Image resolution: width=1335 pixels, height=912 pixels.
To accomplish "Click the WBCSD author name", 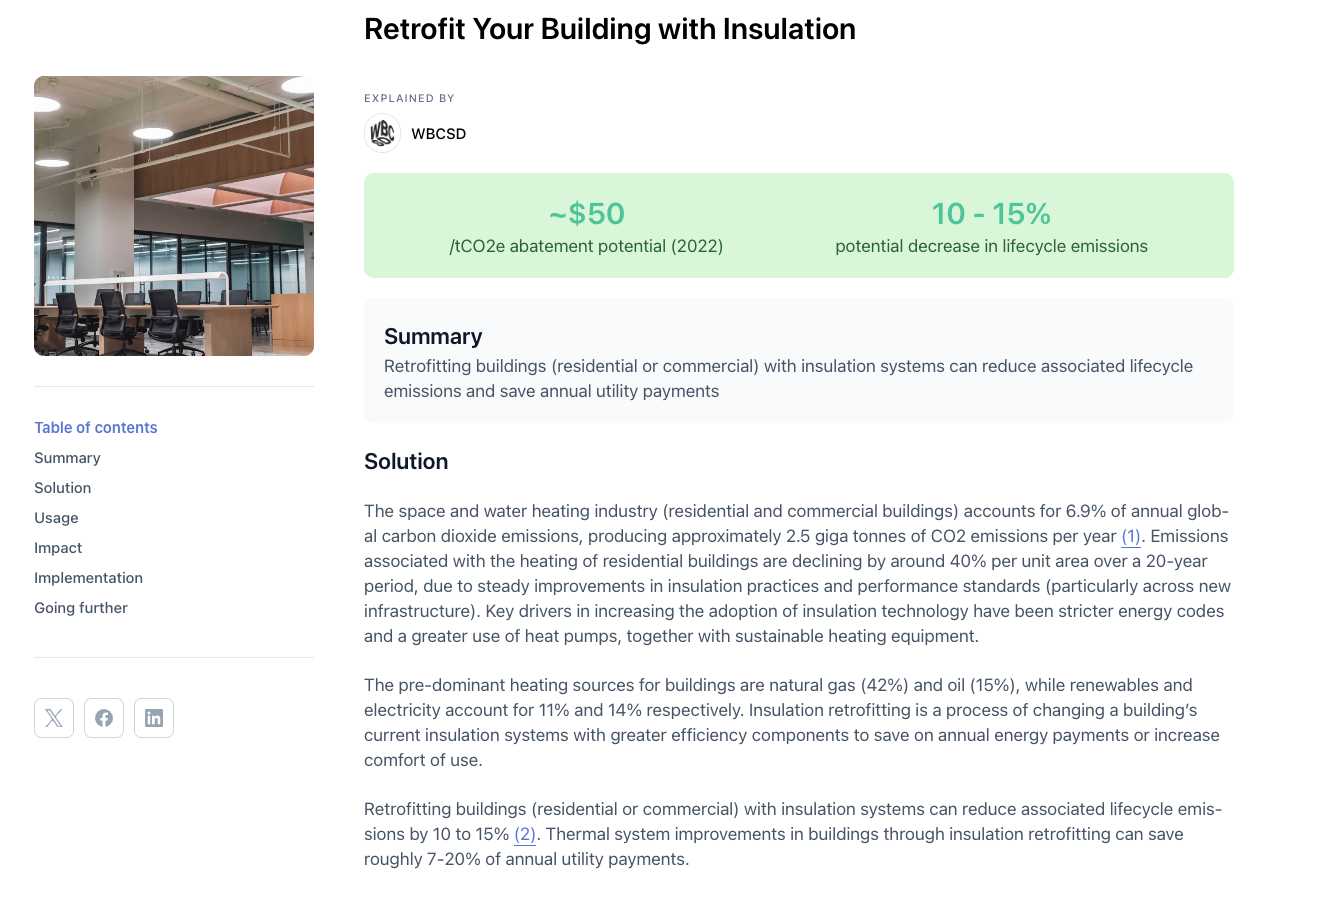I will point(439,134).
